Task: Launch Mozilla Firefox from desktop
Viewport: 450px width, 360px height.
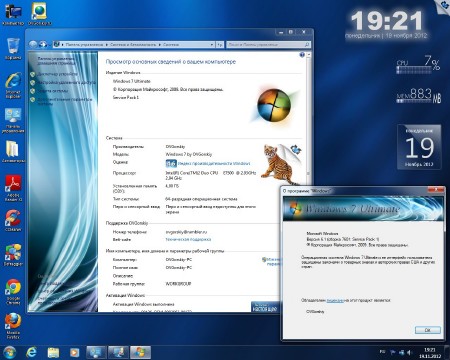Action: pyautogui.click(x=13, y=326)
